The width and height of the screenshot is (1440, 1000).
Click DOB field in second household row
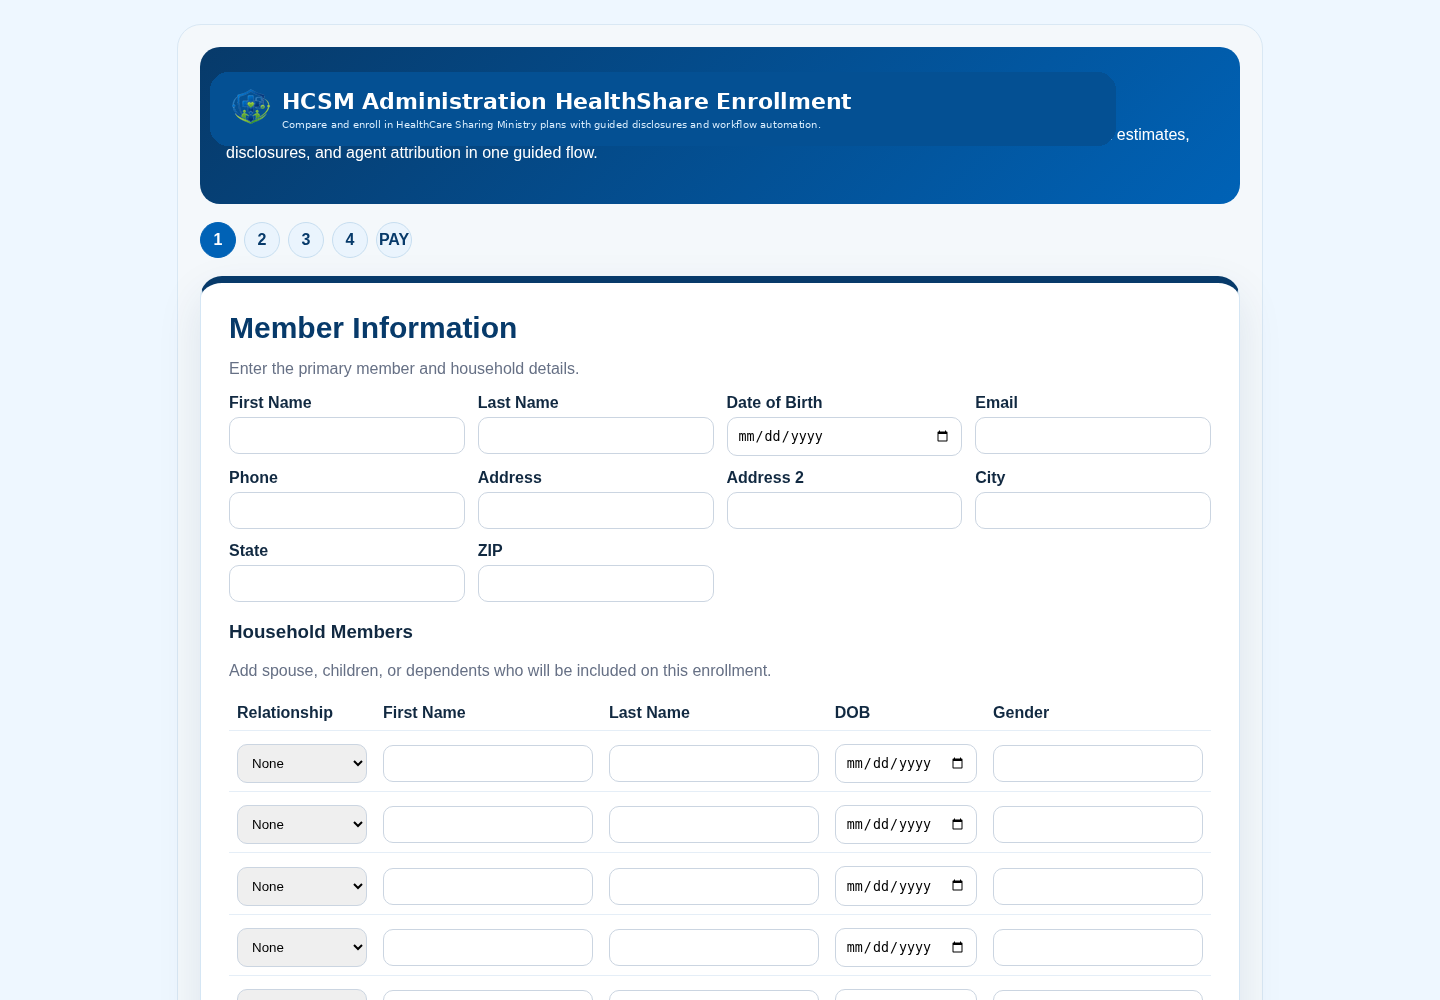pos(906,825)
